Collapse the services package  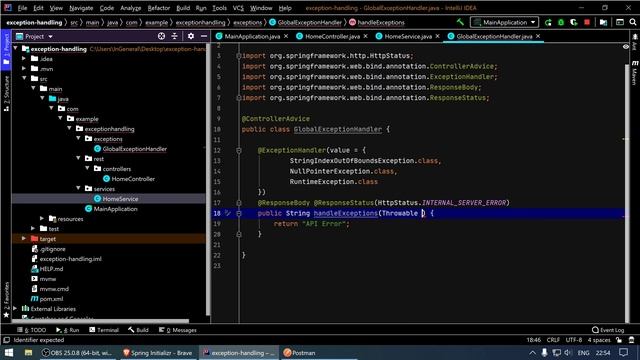pos(78,189)
